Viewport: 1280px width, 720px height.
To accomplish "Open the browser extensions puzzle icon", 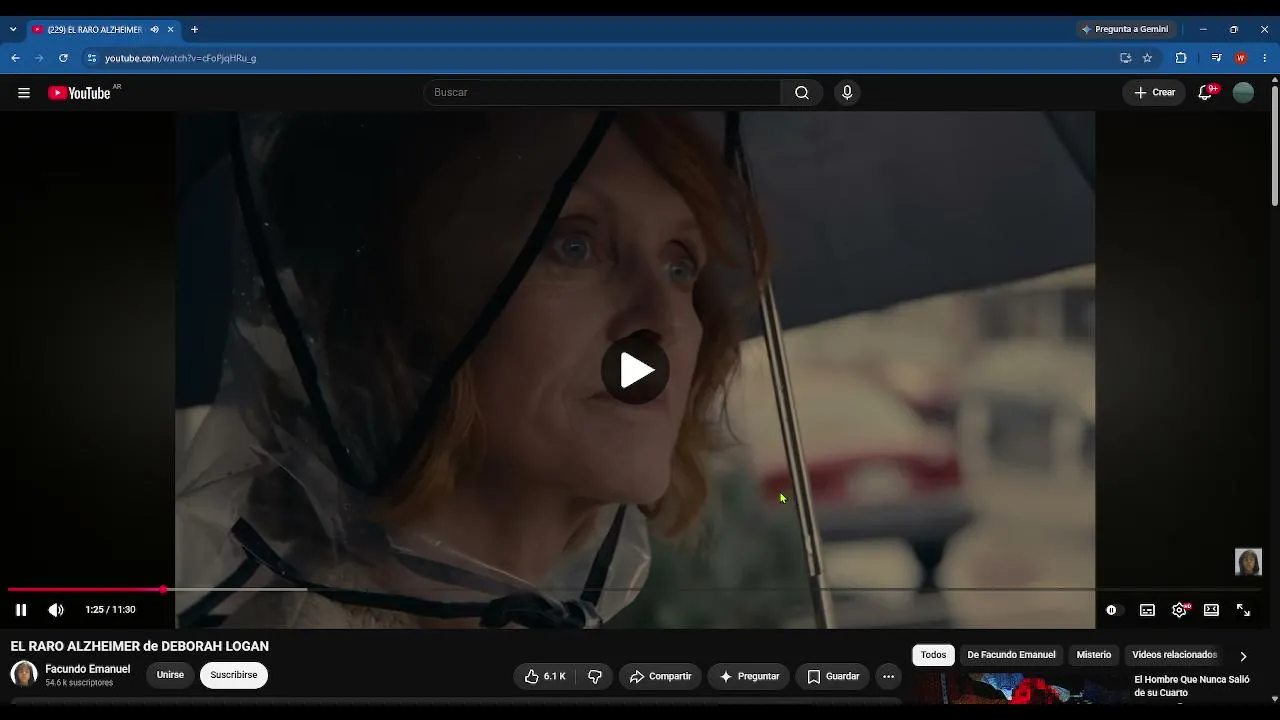I will [1181, 58].
